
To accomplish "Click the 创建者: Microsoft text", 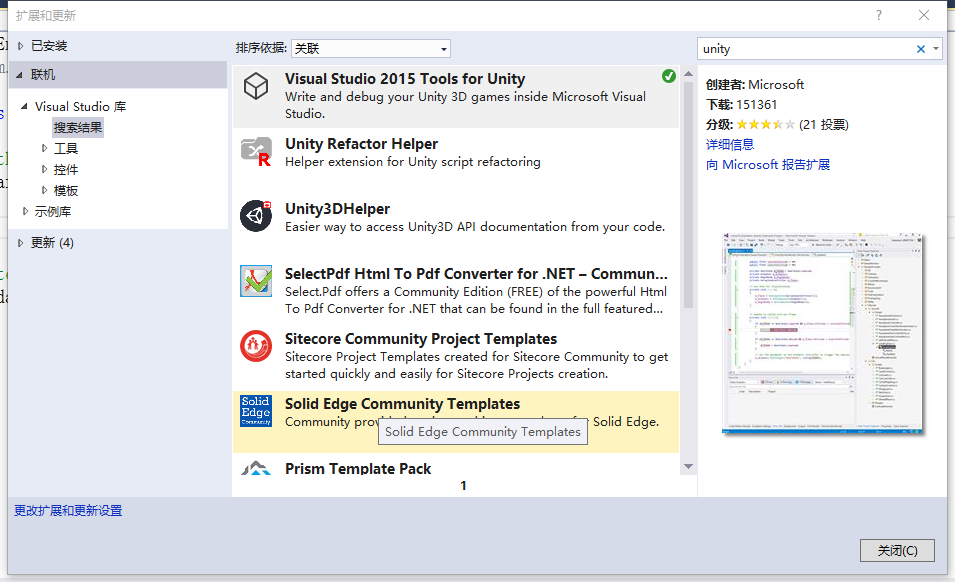I will 755,85.
